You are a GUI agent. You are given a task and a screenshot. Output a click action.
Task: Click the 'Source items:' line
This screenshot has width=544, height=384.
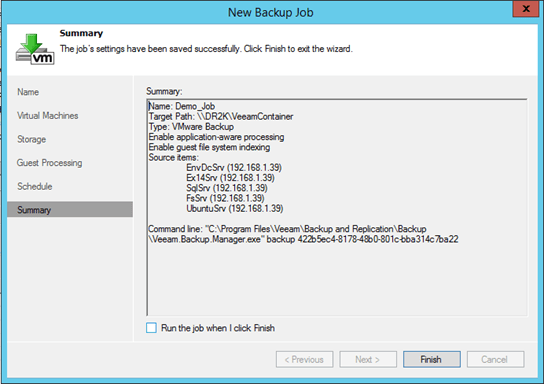[x=173, y=157]
